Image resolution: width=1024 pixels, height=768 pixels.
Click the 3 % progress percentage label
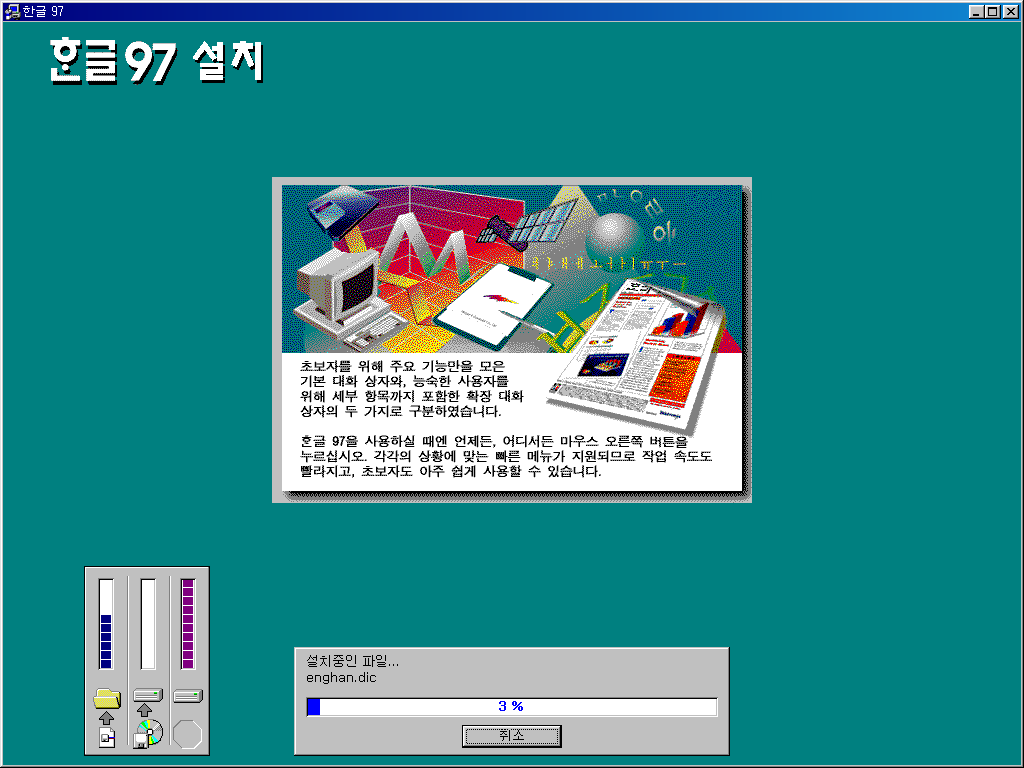click(511, 706)
